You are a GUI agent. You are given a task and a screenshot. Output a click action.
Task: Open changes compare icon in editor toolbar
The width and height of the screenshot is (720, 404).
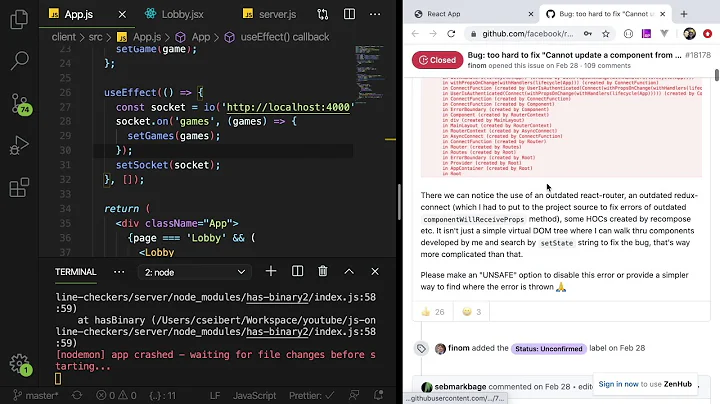point(323,15)
